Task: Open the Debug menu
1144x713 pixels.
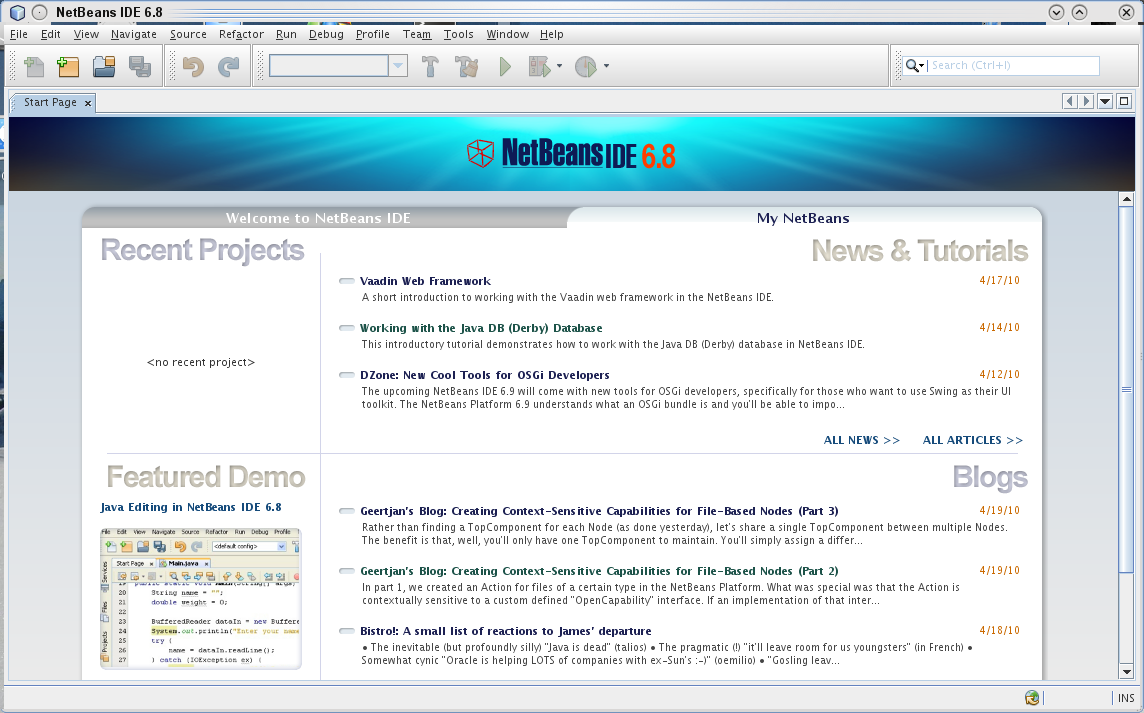Action: (x=326, y=34)
